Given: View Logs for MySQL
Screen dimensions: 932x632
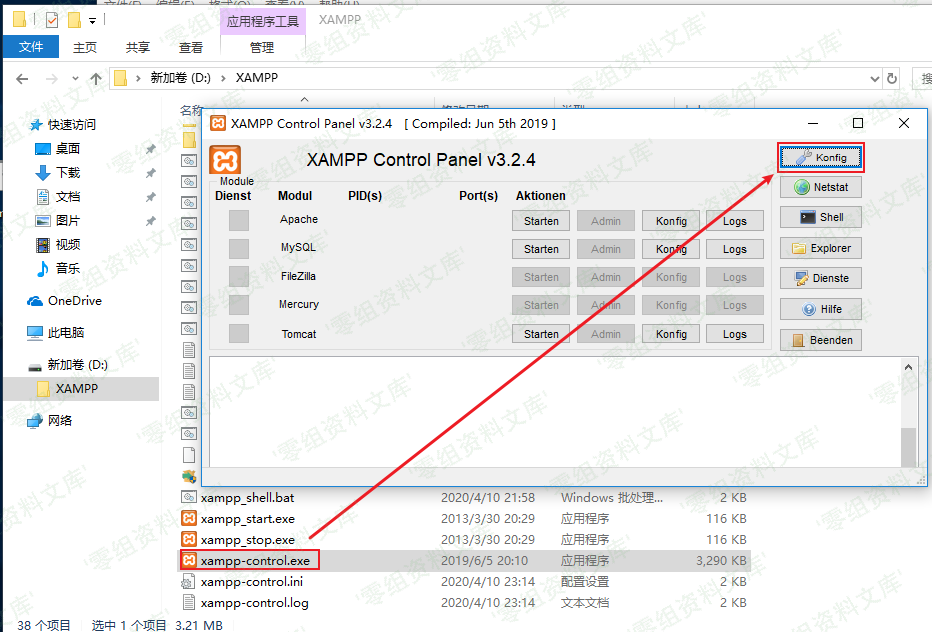Looking at the screenshot, I should [x=735, y=249].
